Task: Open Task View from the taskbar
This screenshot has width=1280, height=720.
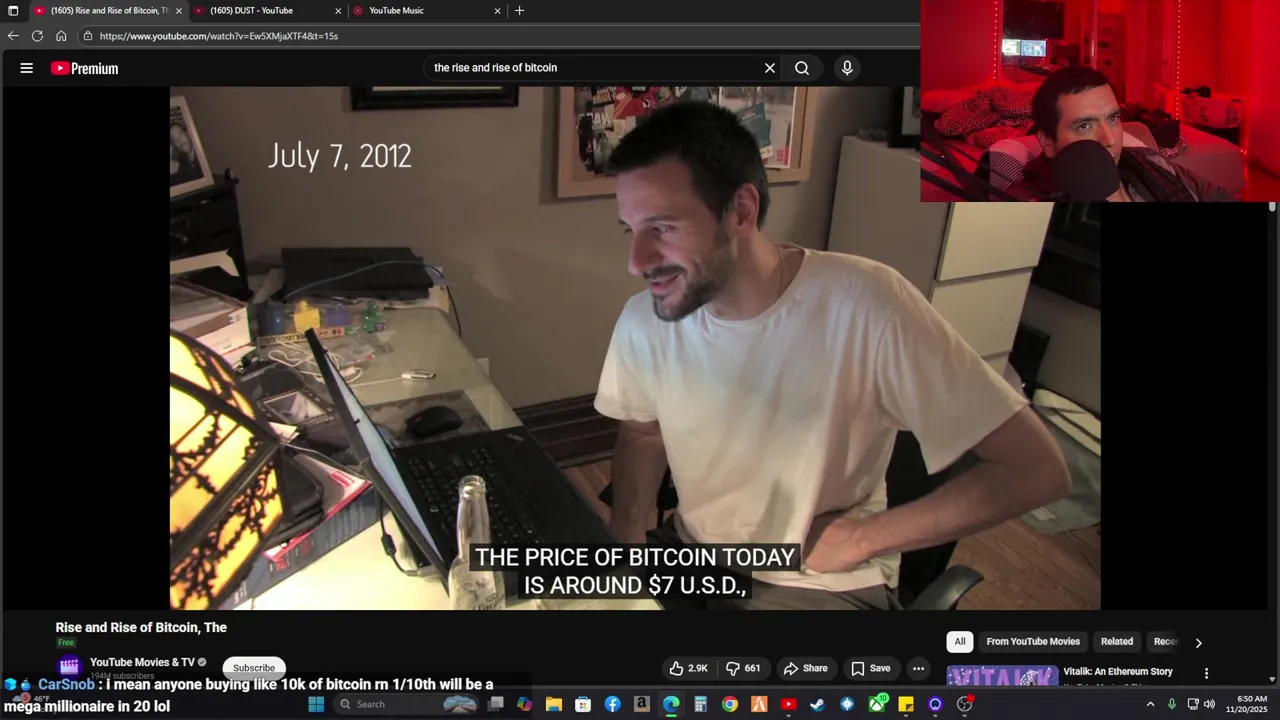Action: [495, 704]
